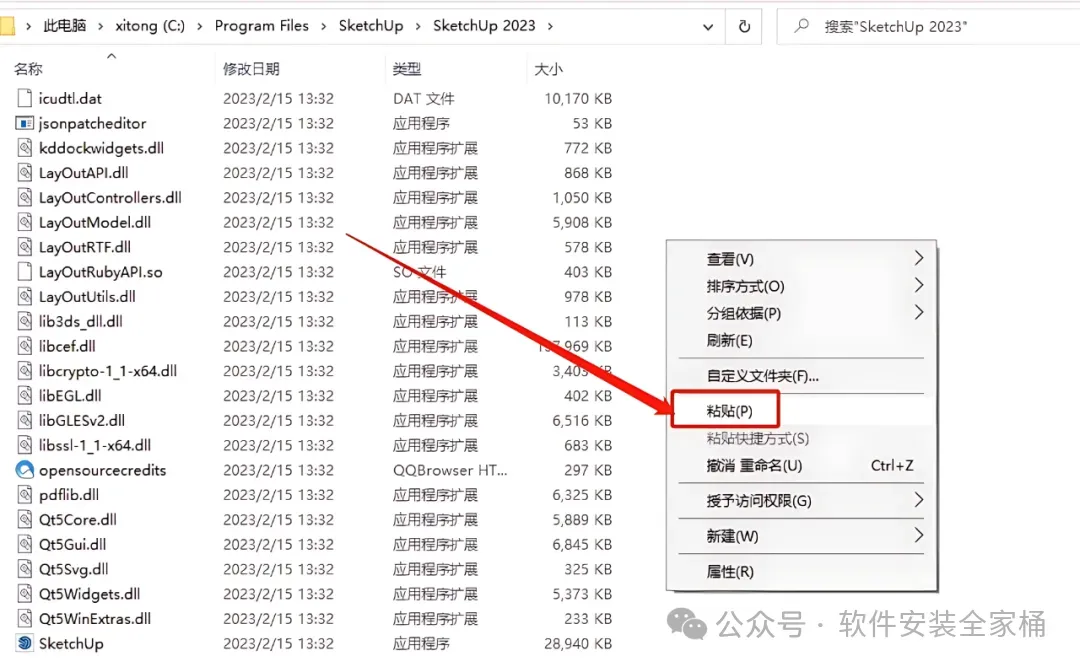Expand chevron after 此电脑 breadcrumb
This screenshot has width=1080, height=667.
(101, 26)
